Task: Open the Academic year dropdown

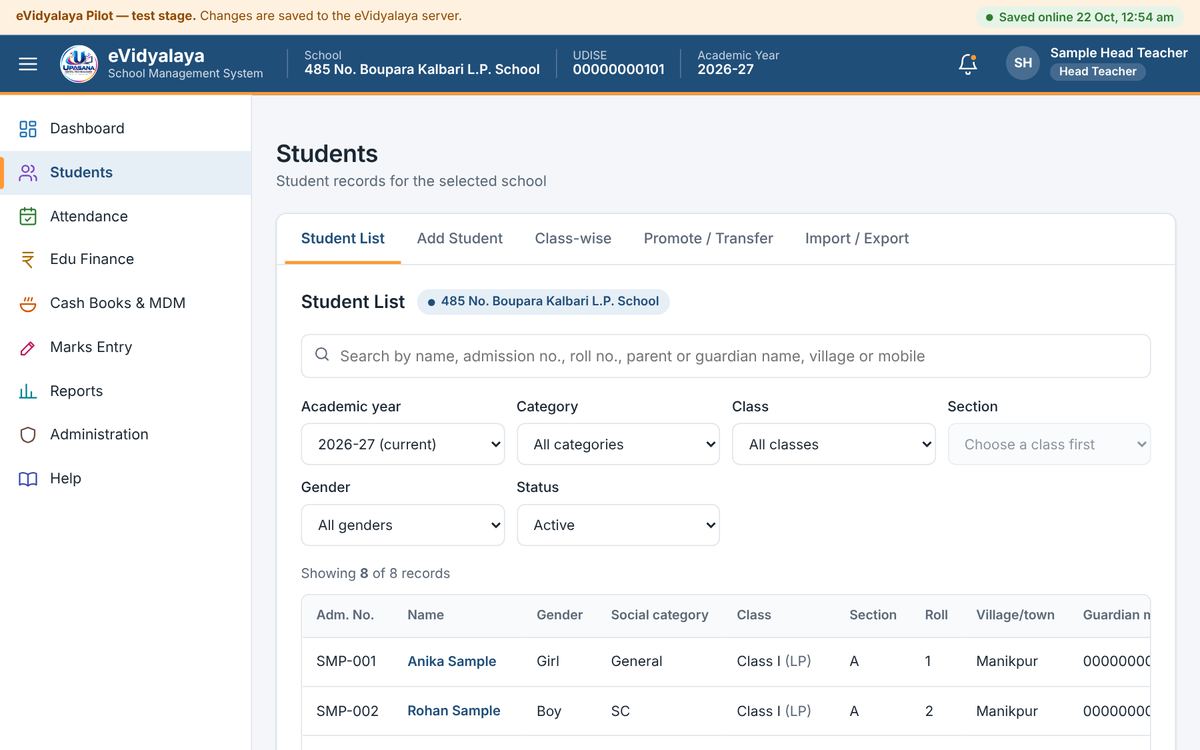Action: [403, 444]
